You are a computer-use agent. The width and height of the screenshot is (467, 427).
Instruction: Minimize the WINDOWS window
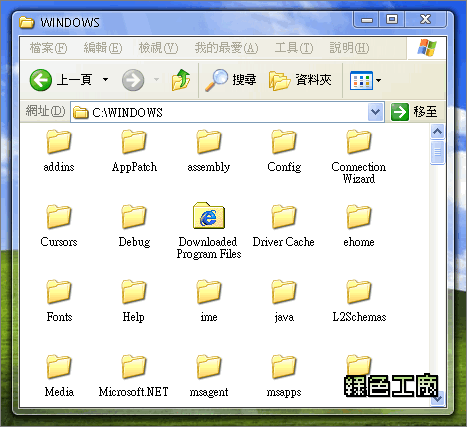pyautogui.click(x=367, y=19)
